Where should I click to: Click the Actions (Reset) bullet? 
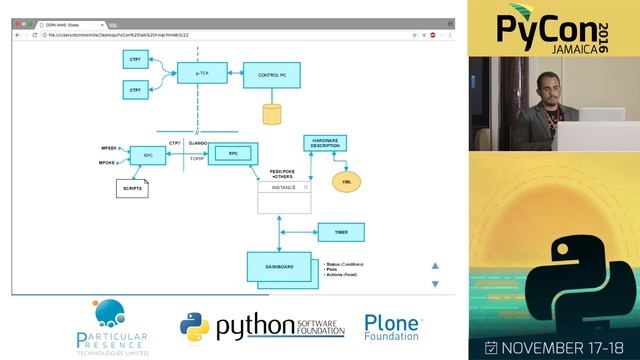[x=341, y=275]
